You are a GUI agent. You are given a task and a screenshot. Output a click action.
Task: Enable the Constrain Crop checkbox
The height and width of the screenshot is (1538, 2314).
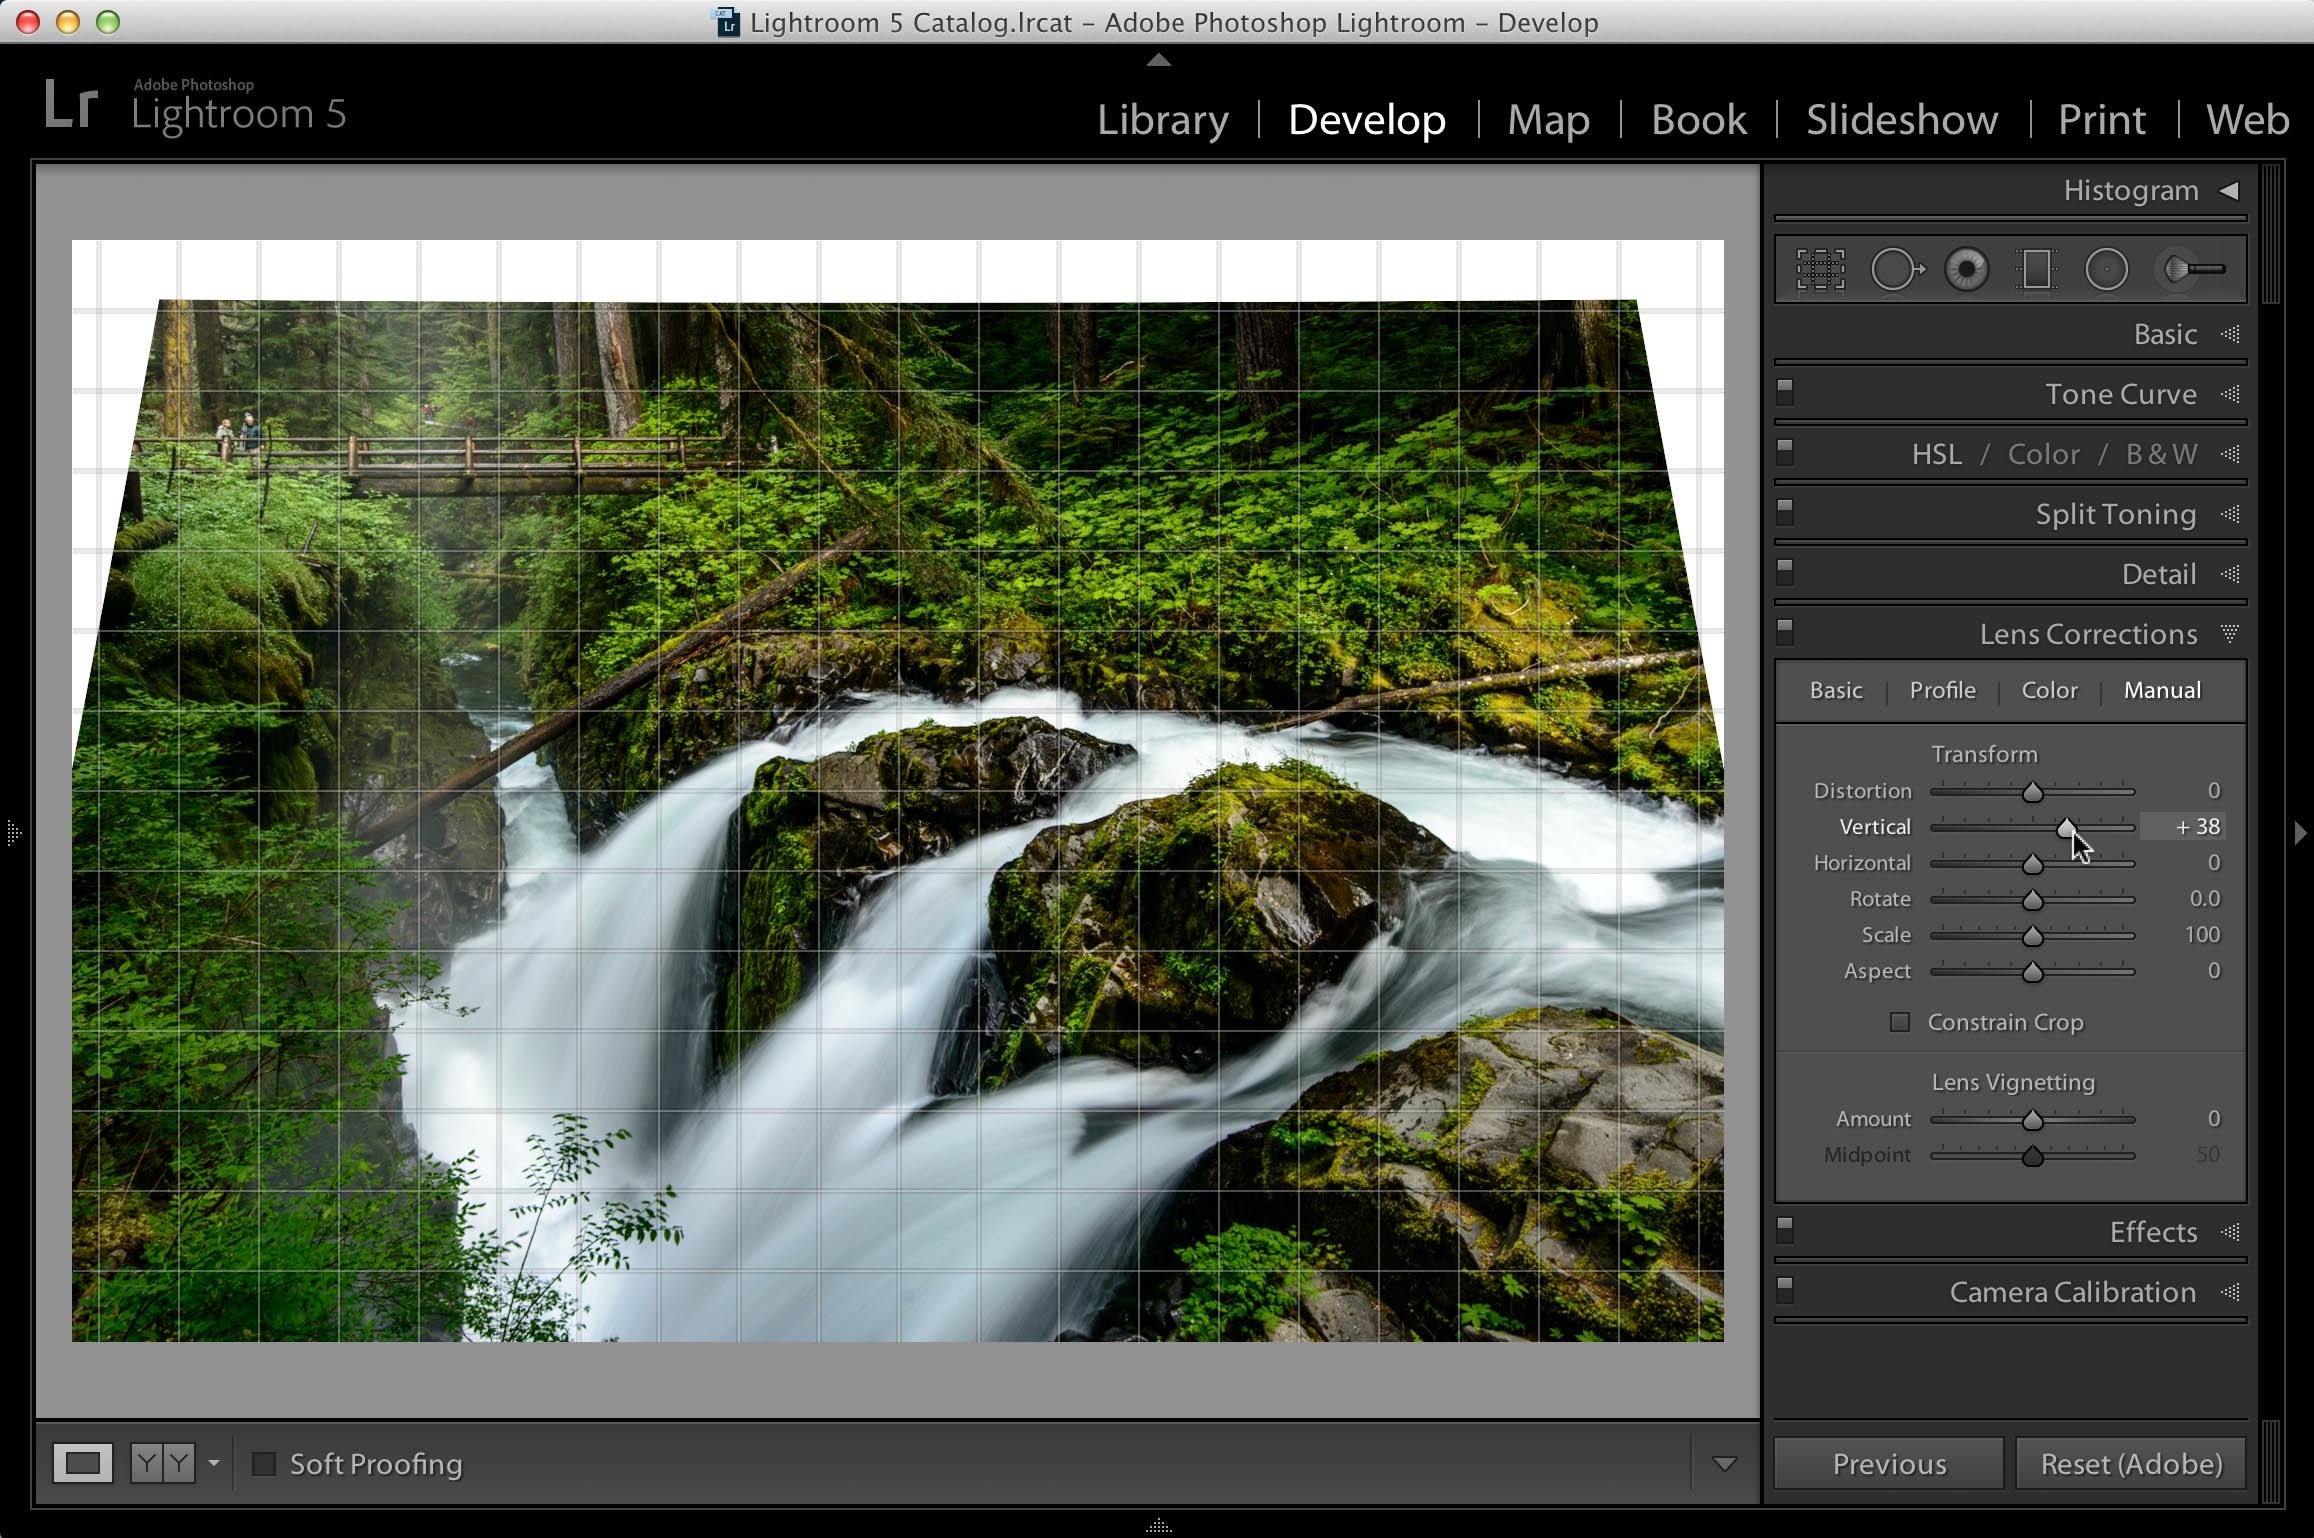(x=1900, y=1022)
